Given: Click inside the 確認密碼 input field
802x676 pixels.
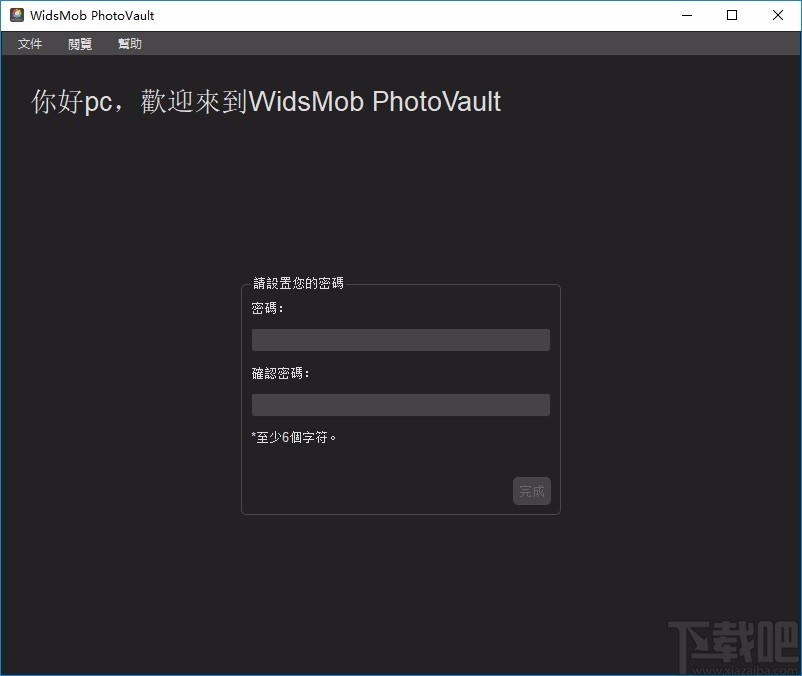Looking at the screenshot, I should point(400,404).
